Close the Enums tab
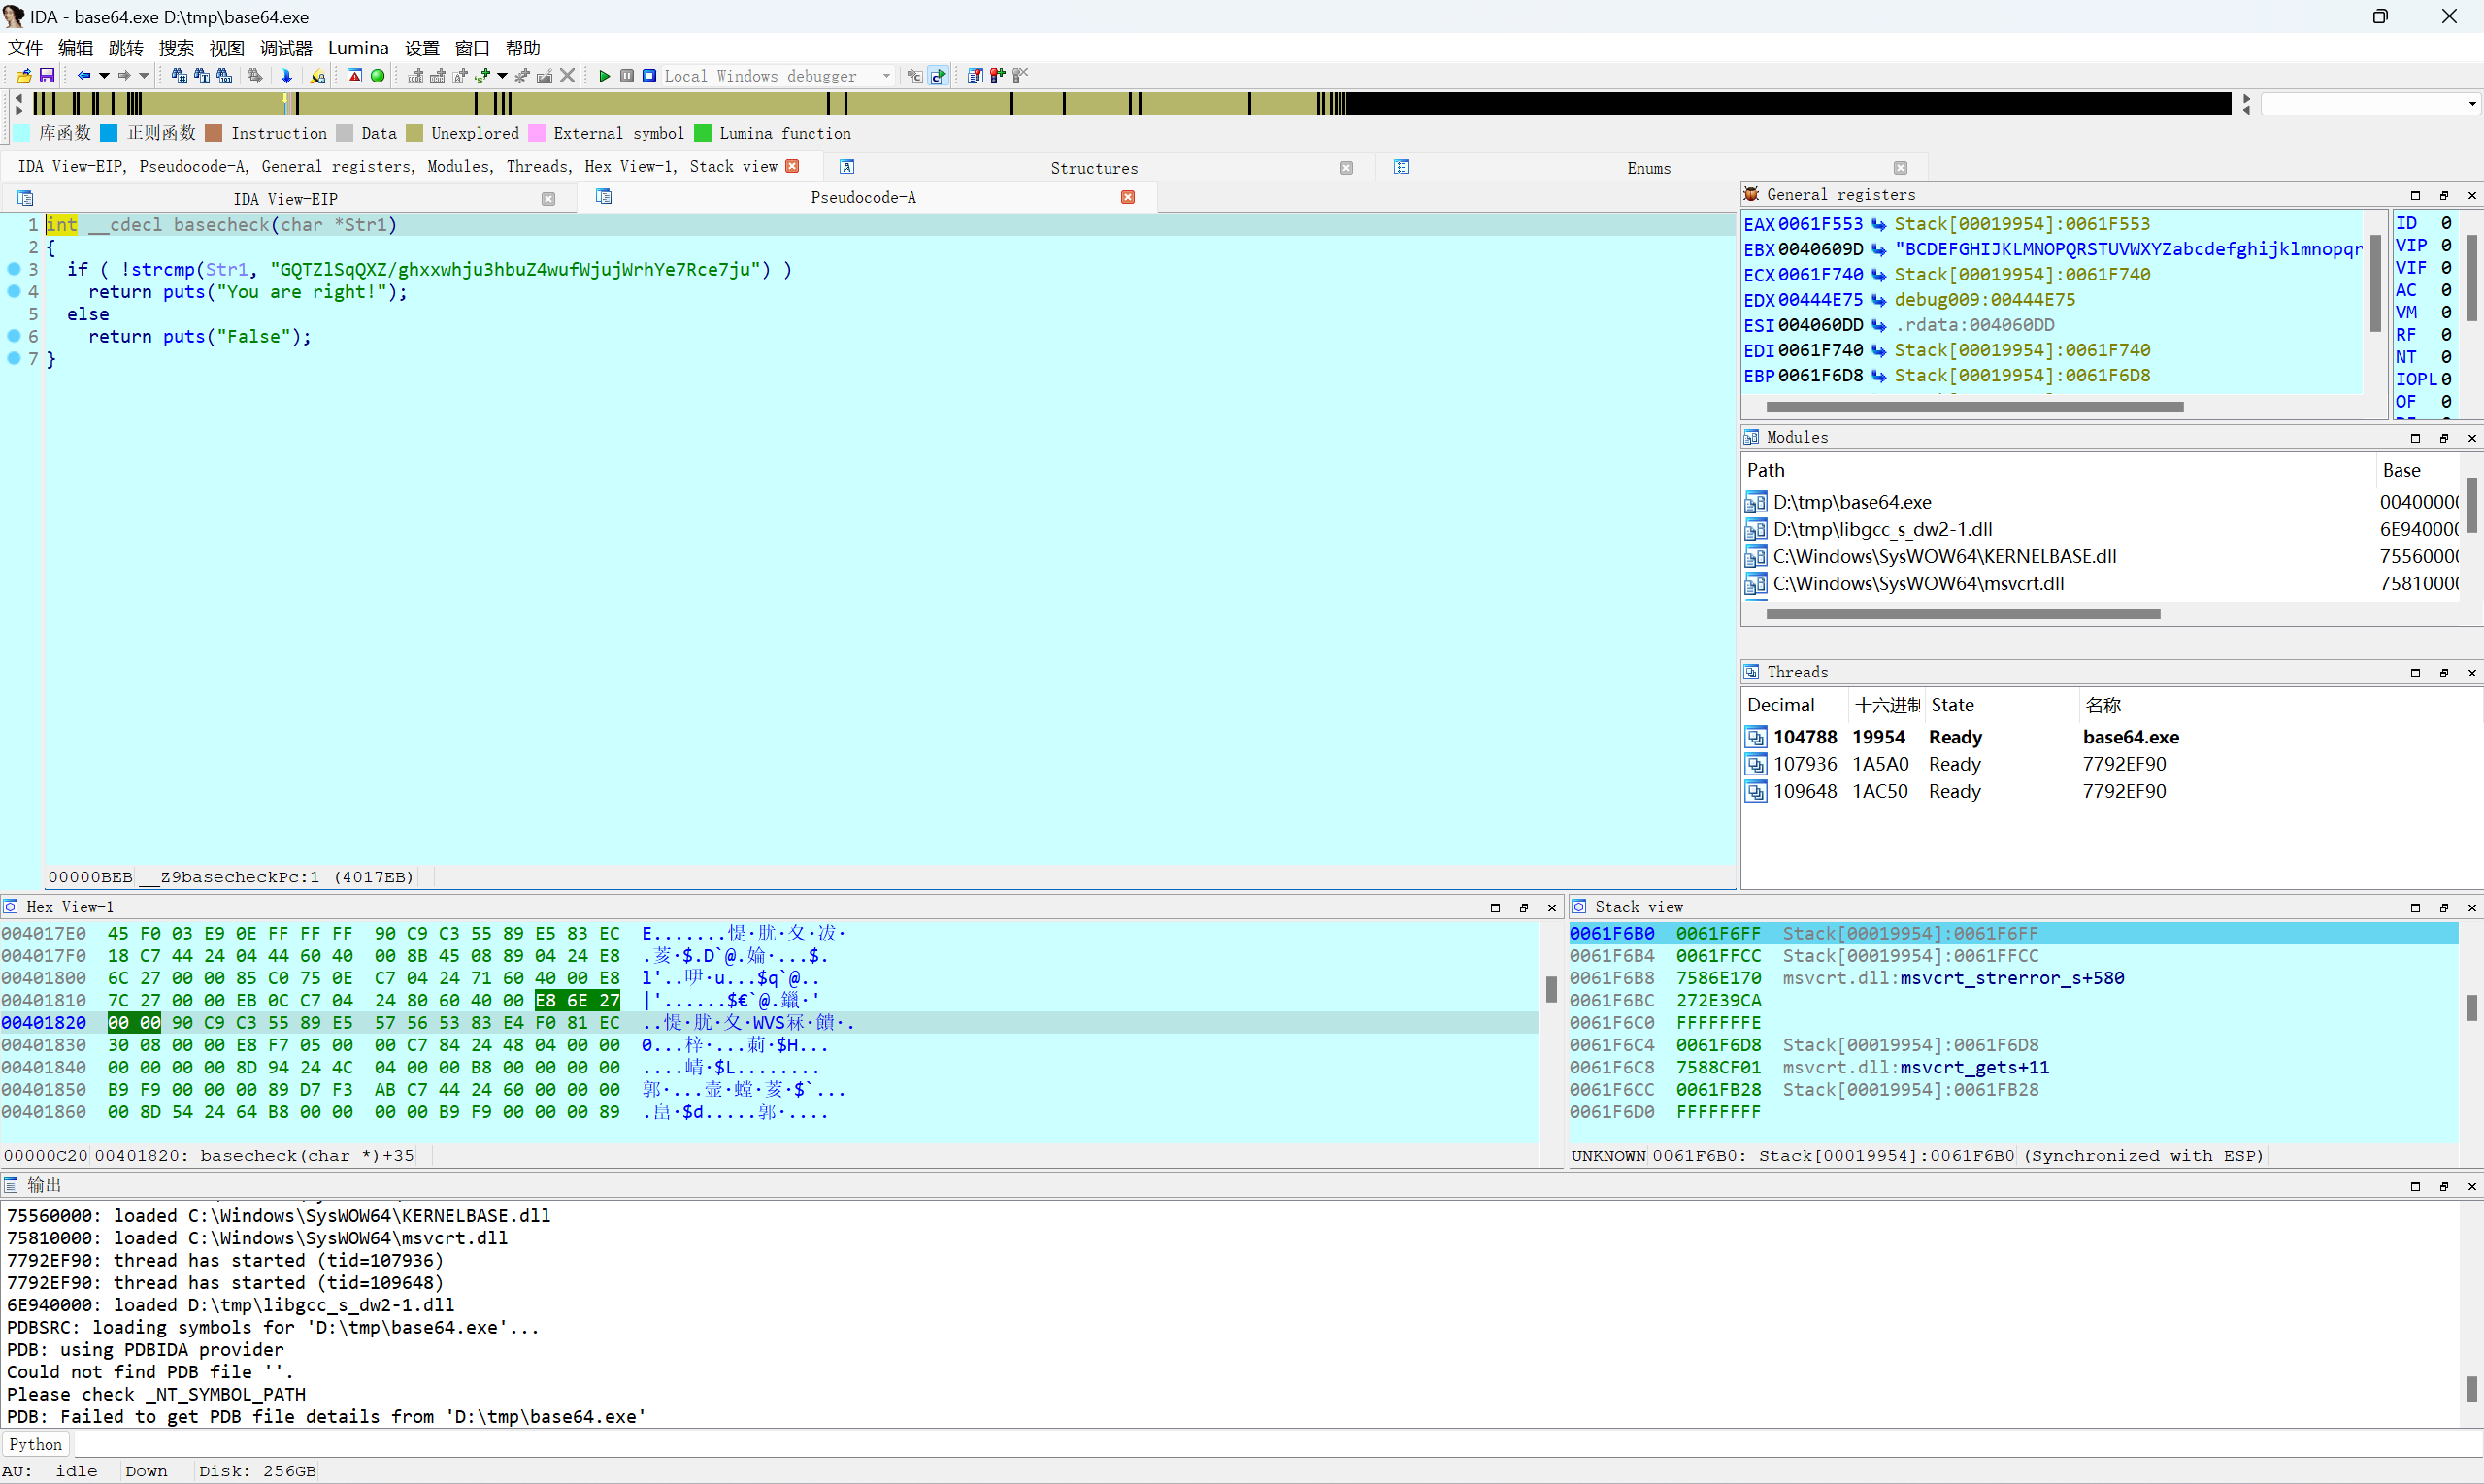Viewport: 2484px width, 1484px height. (x=1900, y=168)
